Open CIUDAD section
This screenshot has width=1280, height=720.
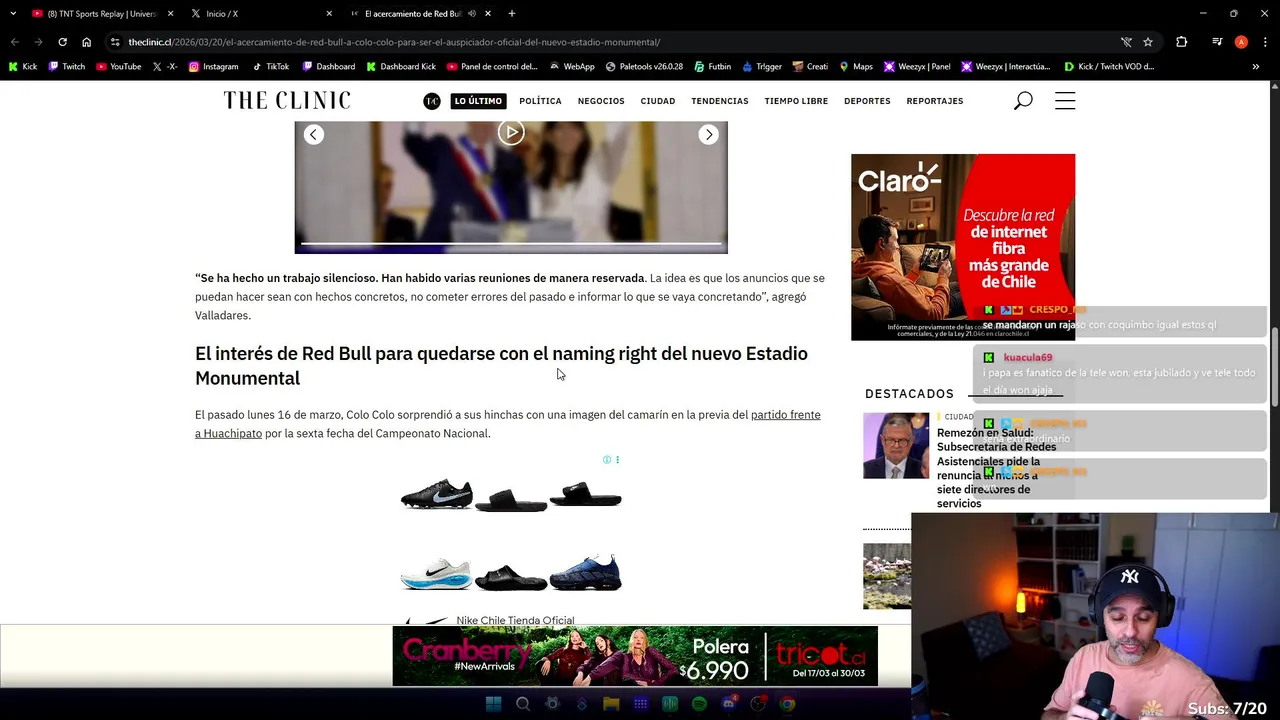click(658, 101)
